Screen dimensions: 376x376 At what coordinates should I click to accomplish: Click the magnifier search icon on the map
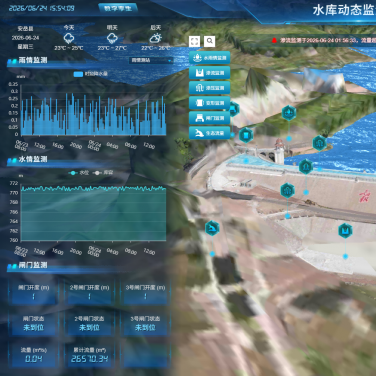(210, 41)
